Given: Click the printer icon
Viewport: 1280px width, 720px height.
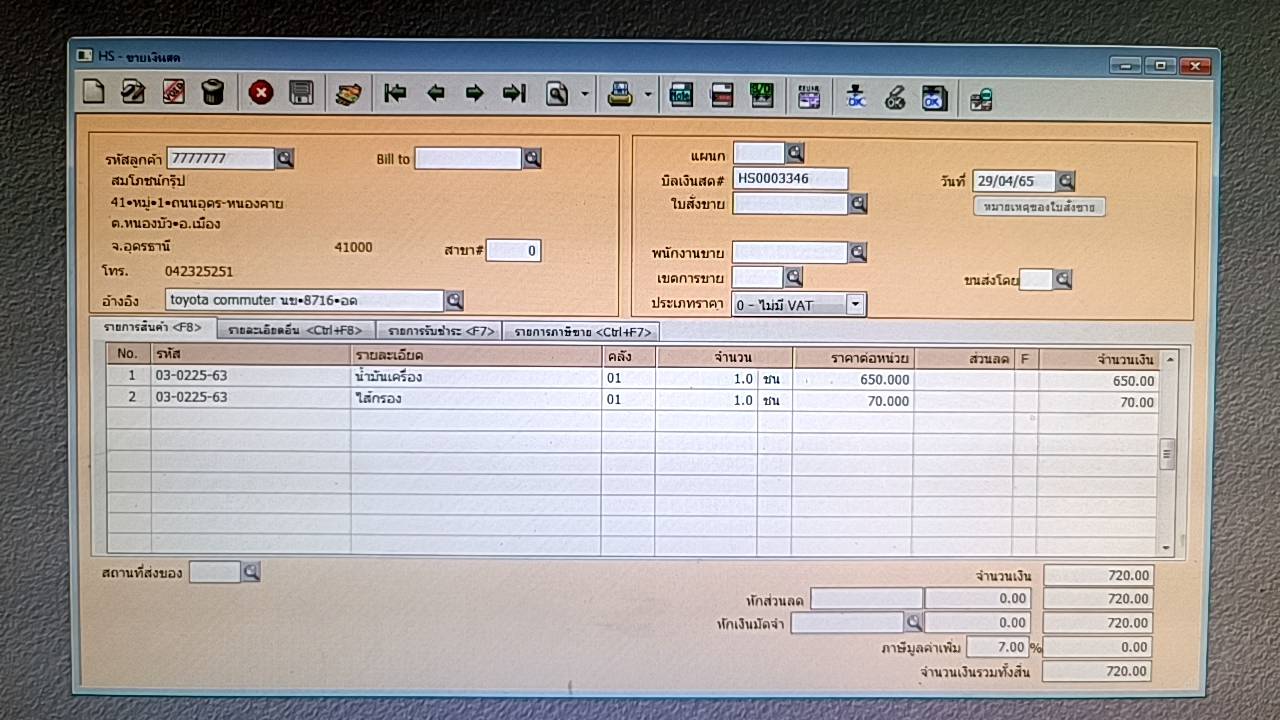Looking at the screenshot, I should pos(621,95).
